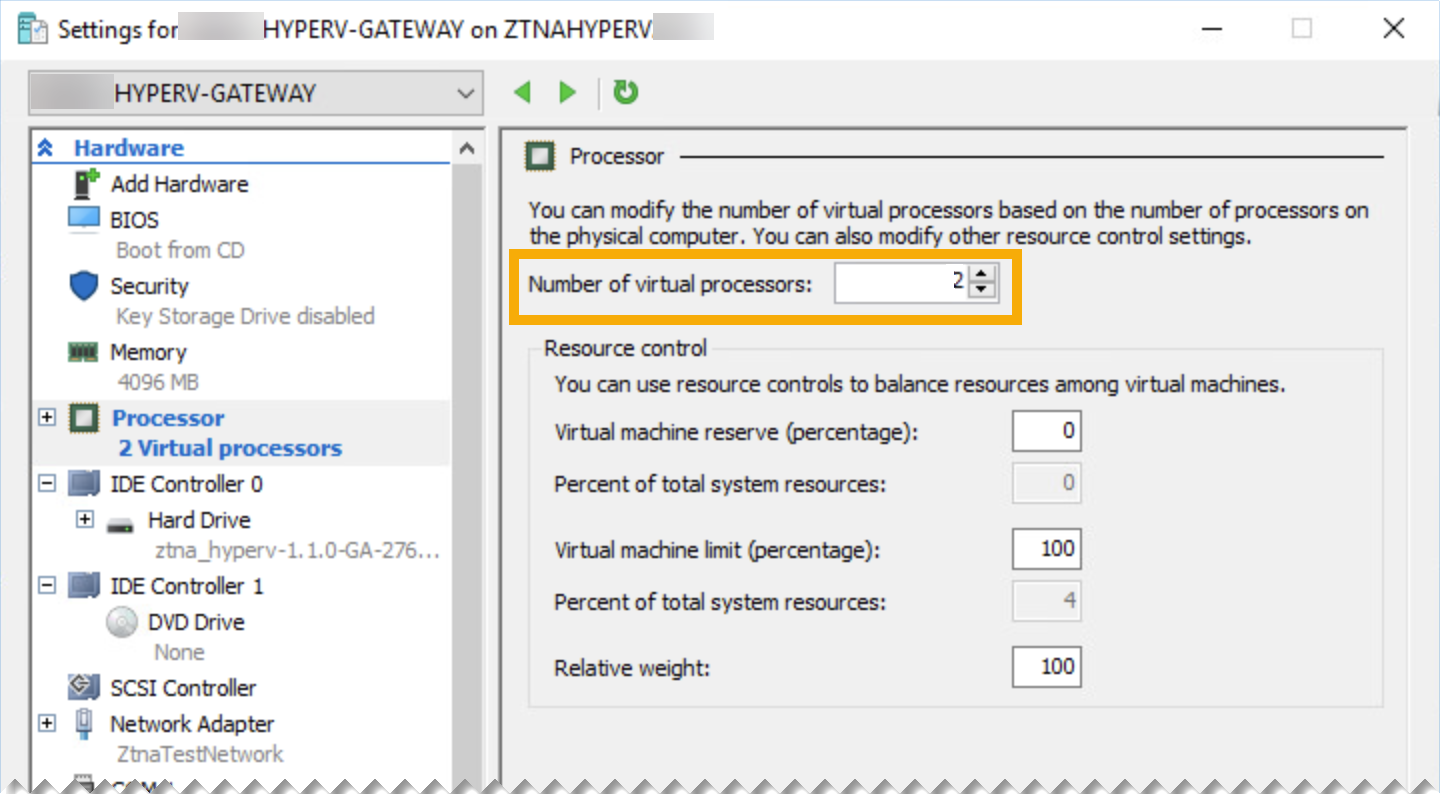Click the Add Hardware icon

coord(88,184)
